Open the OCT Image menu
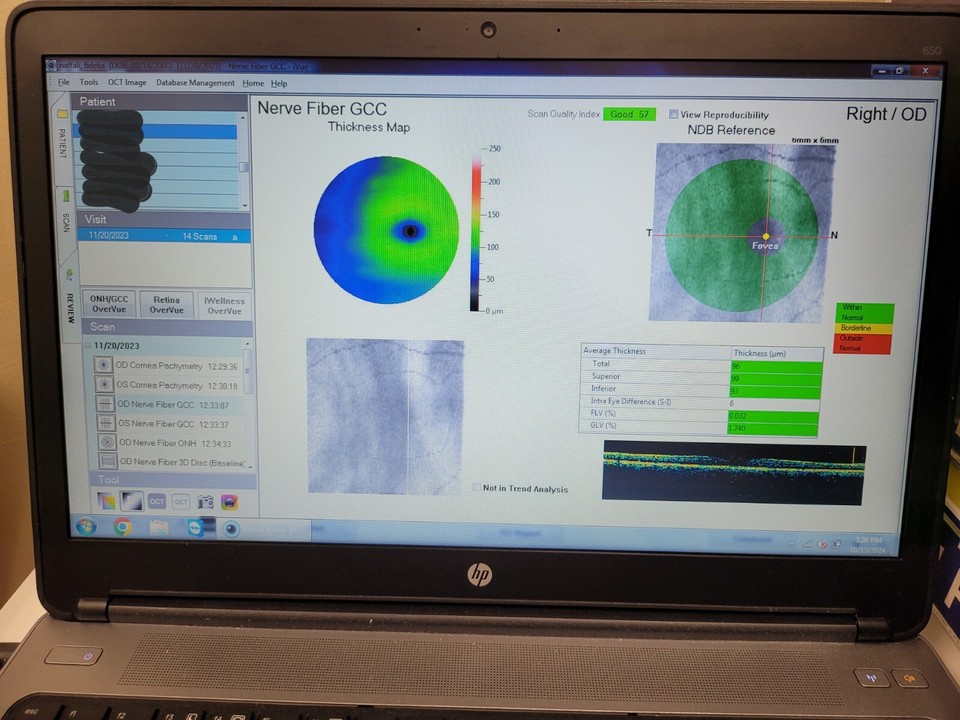 (x=126, y=83)
